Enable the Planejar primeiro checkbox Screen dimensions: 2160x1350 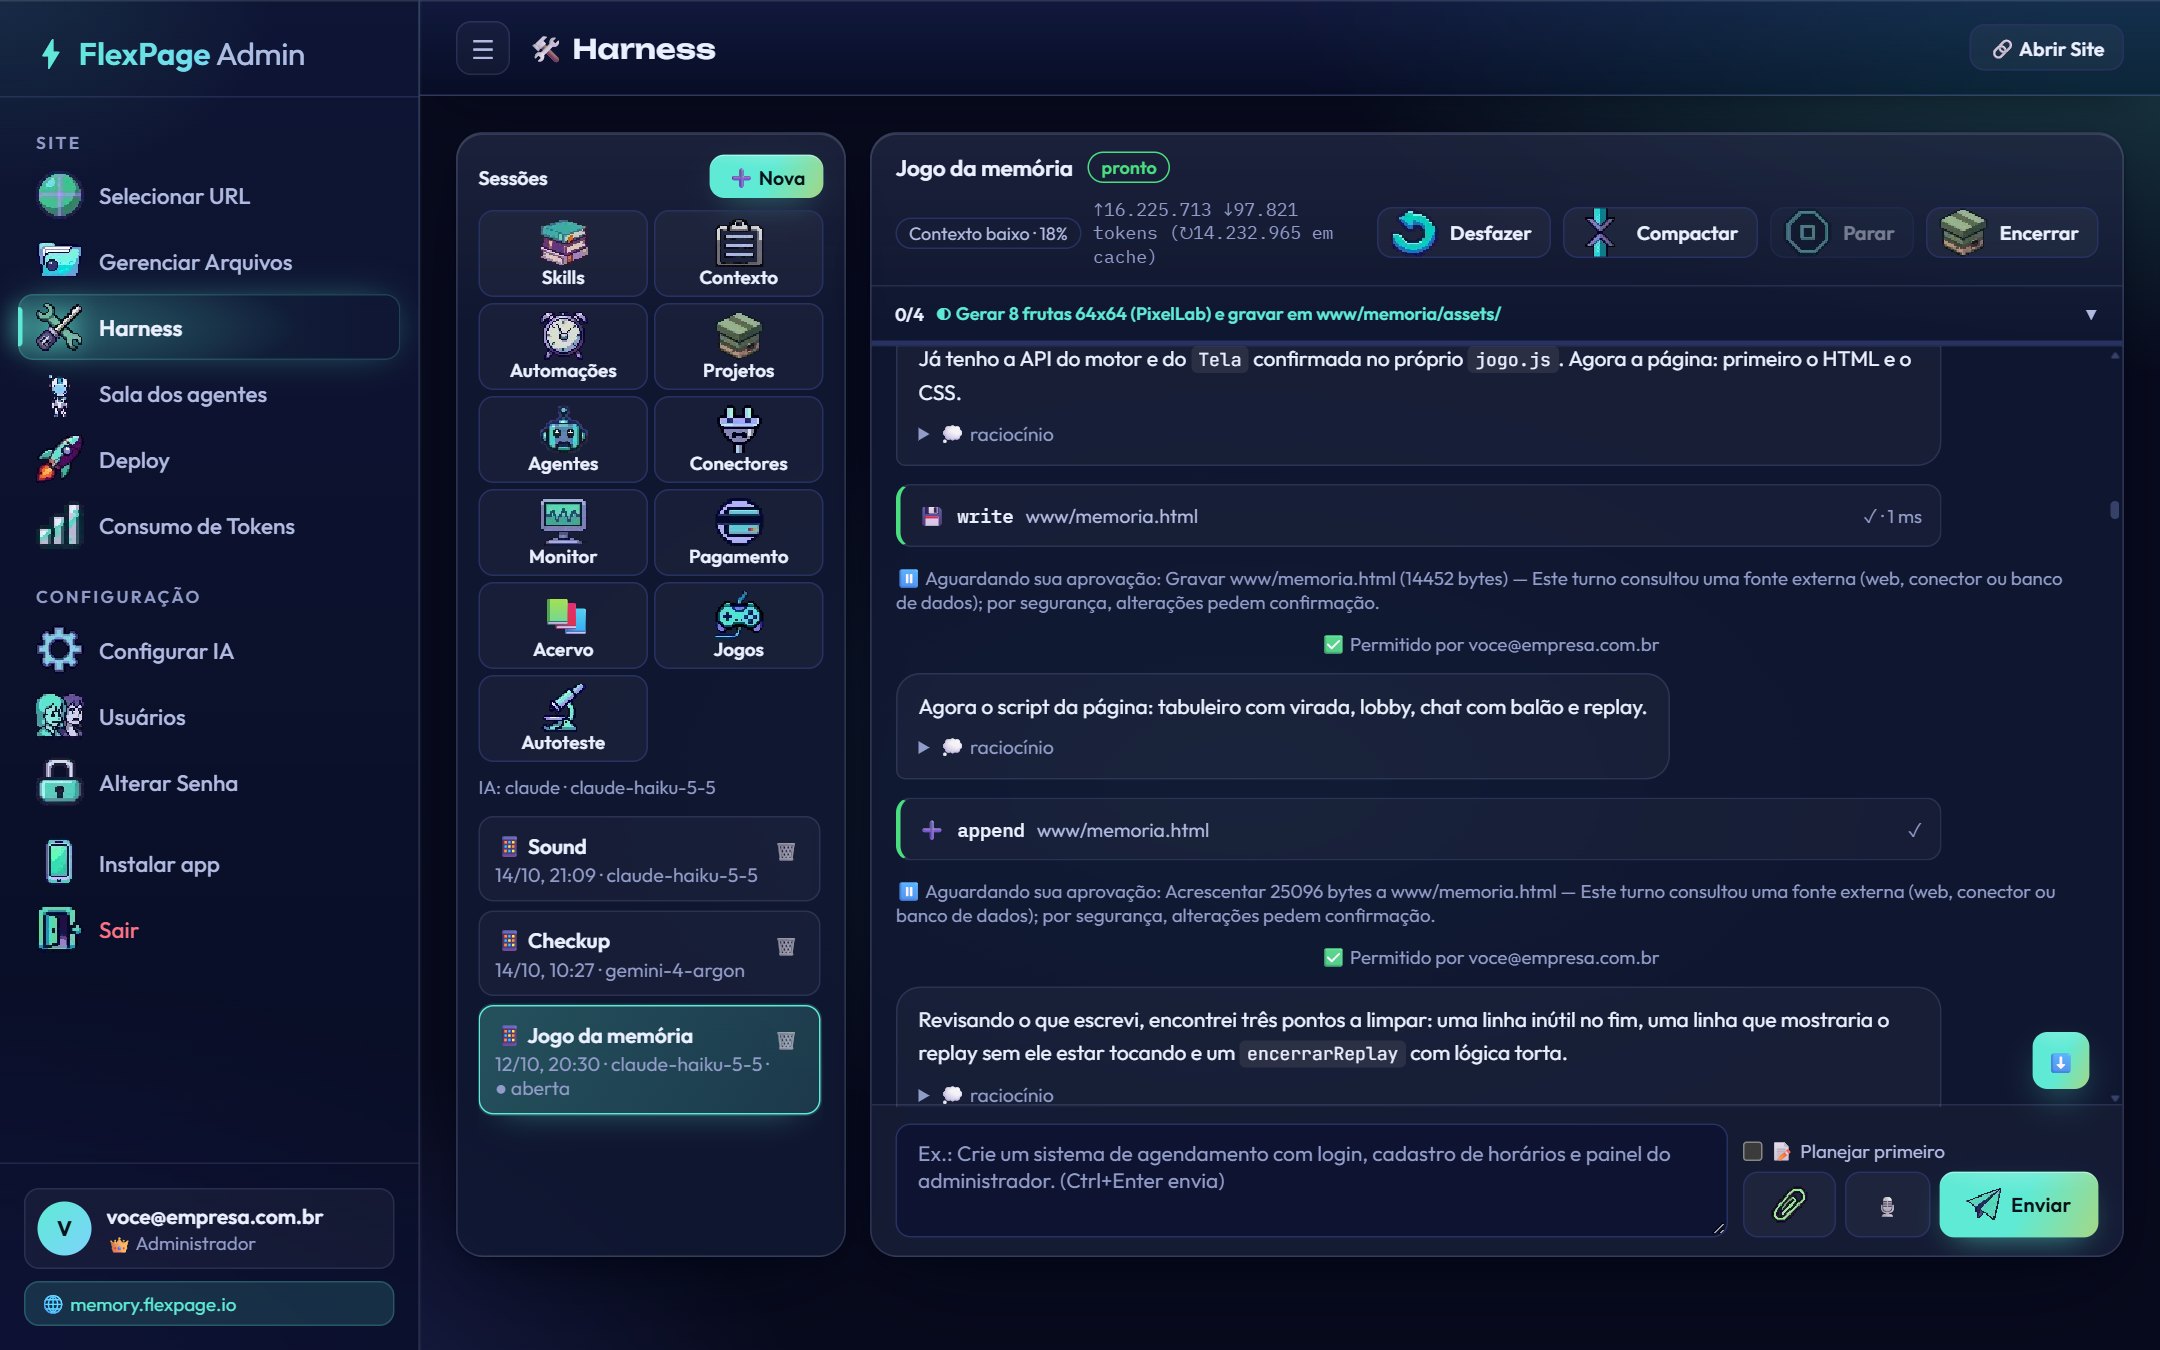[x=1752, y=1151]
